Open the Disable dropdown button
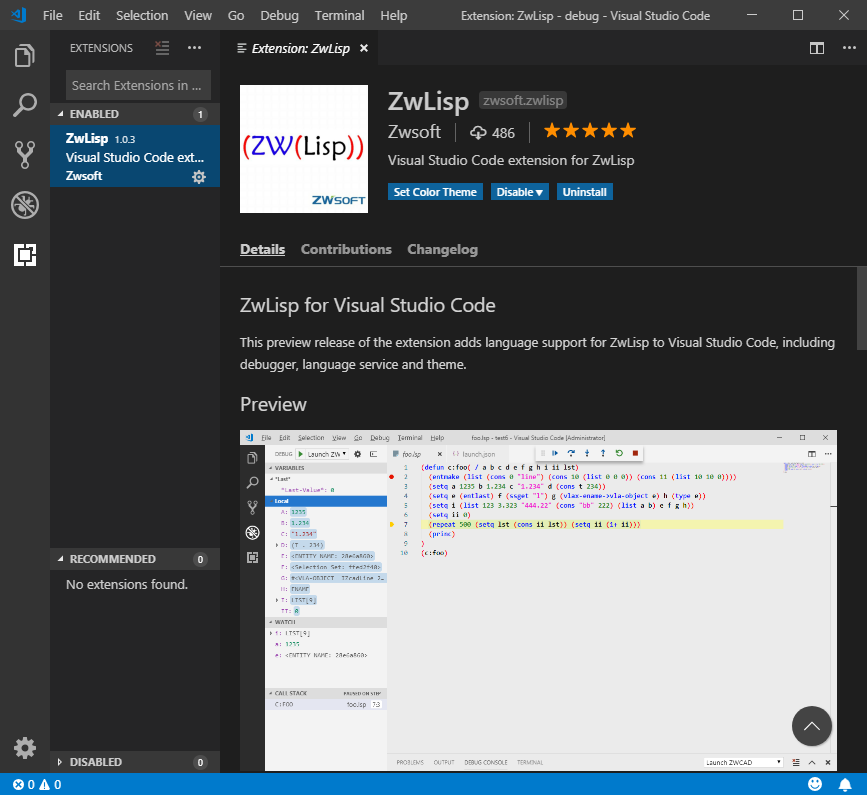867x795 pixels. click(520, 192)
